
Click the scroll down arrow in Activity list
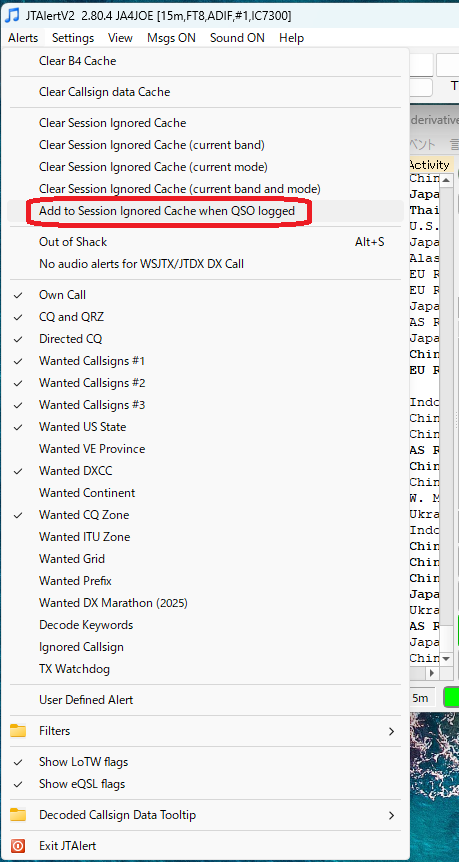coord(446,658)
